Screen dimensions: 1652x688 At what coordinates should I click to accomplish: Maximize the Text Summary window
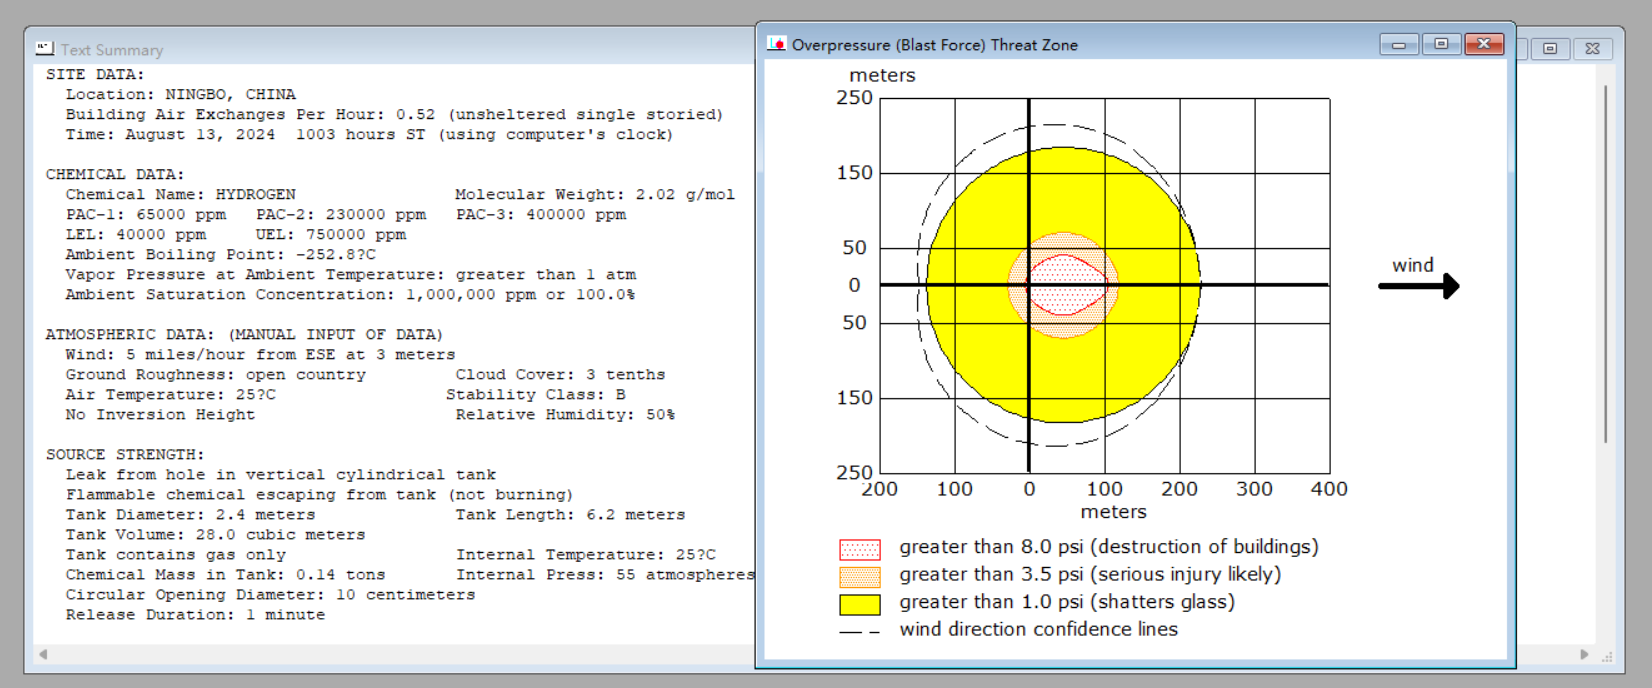pyautogui.click(x=1550, y=48)
